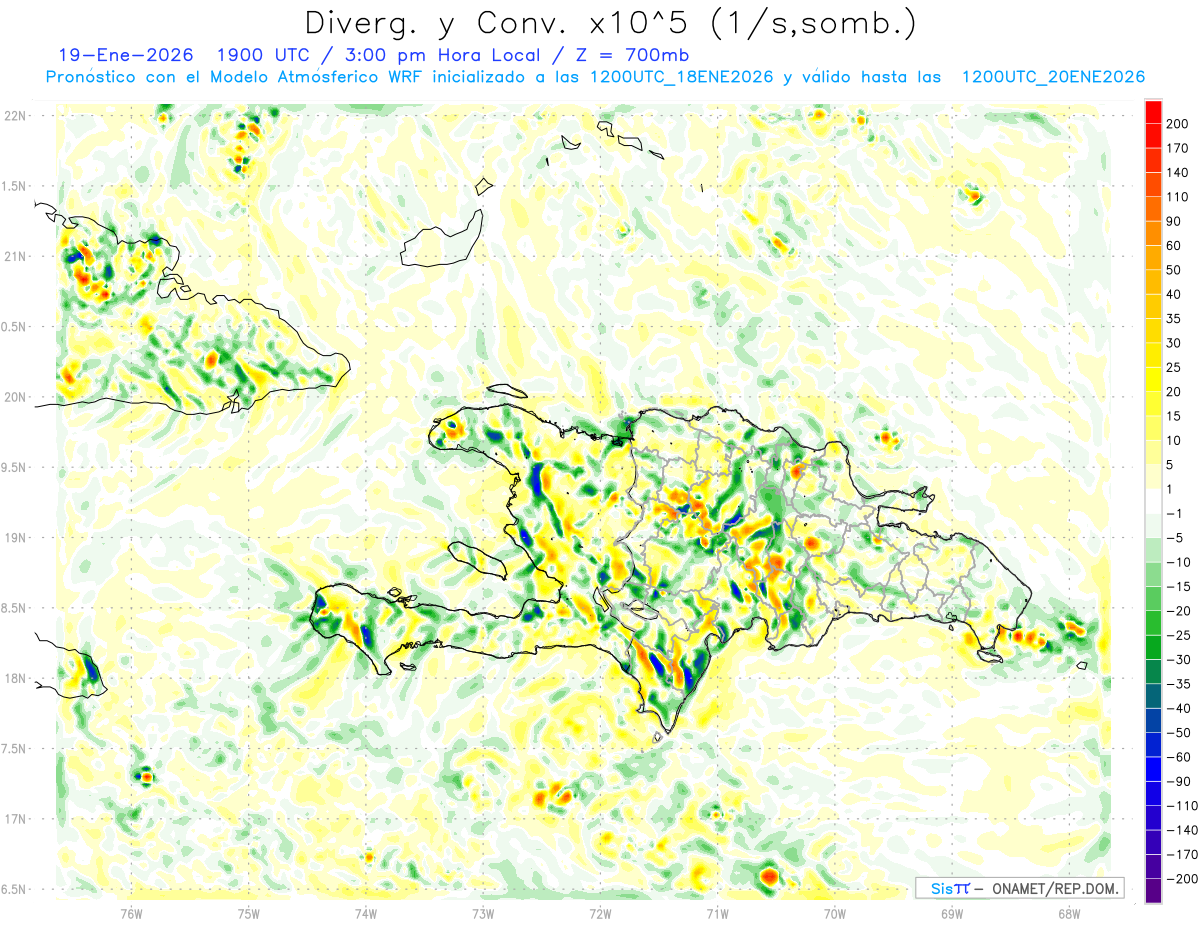Click the 21N latitude label
Image resolution: width=1200 pixels, height=927 pixels.
click(x=15, y=256)
